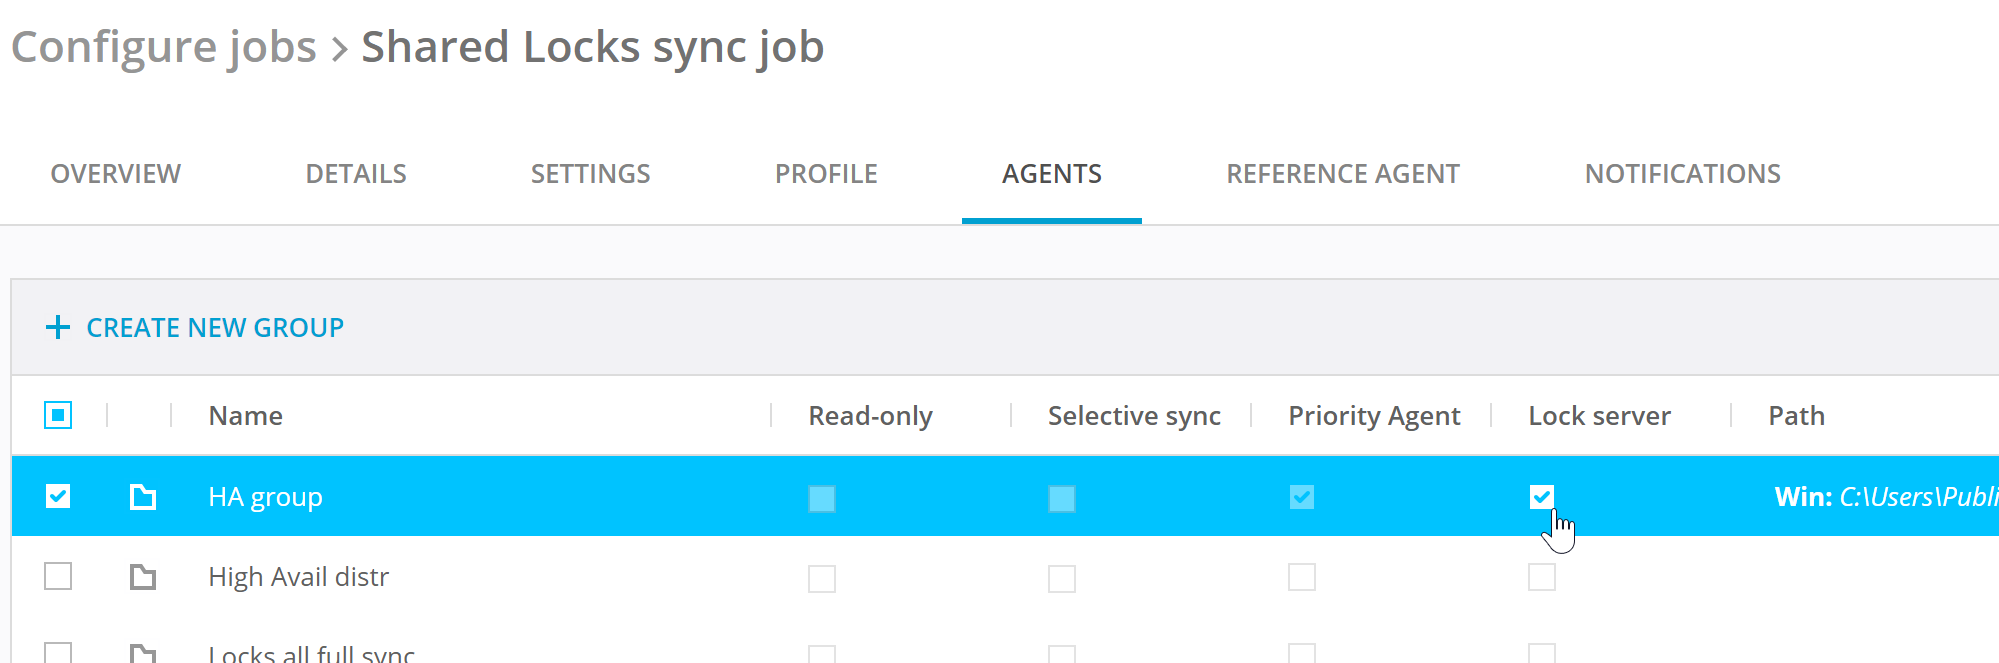Screen dimensions: 1999x663
Task: Sort by the Name column header
Action: pos(246,416)
